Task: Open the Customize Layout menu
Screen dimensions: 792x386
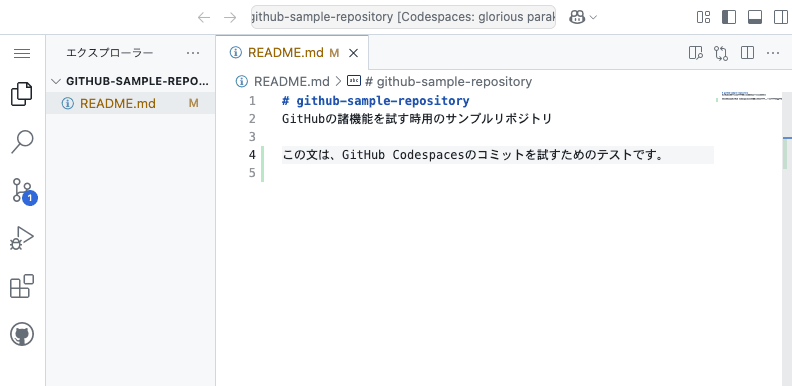Action: coord(703,17)
